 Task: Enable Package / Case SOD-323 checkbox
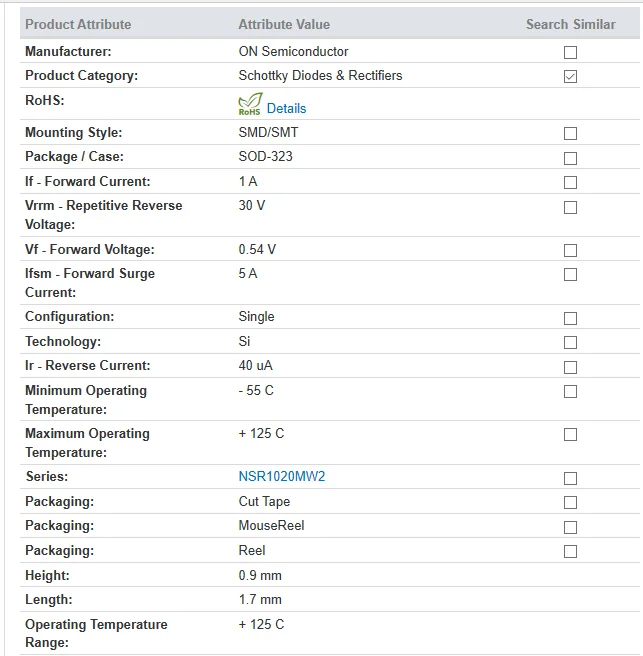(x=570, y=158)
